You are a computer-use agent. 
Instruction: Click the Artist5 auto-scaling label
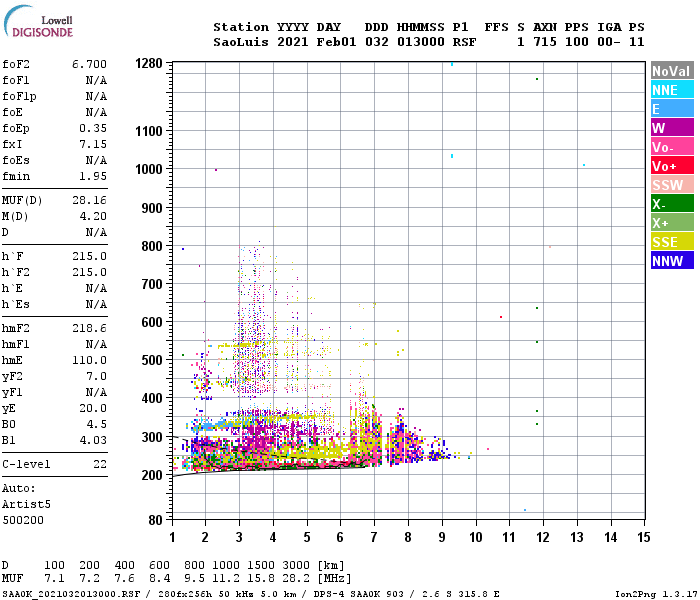[26, 504]
